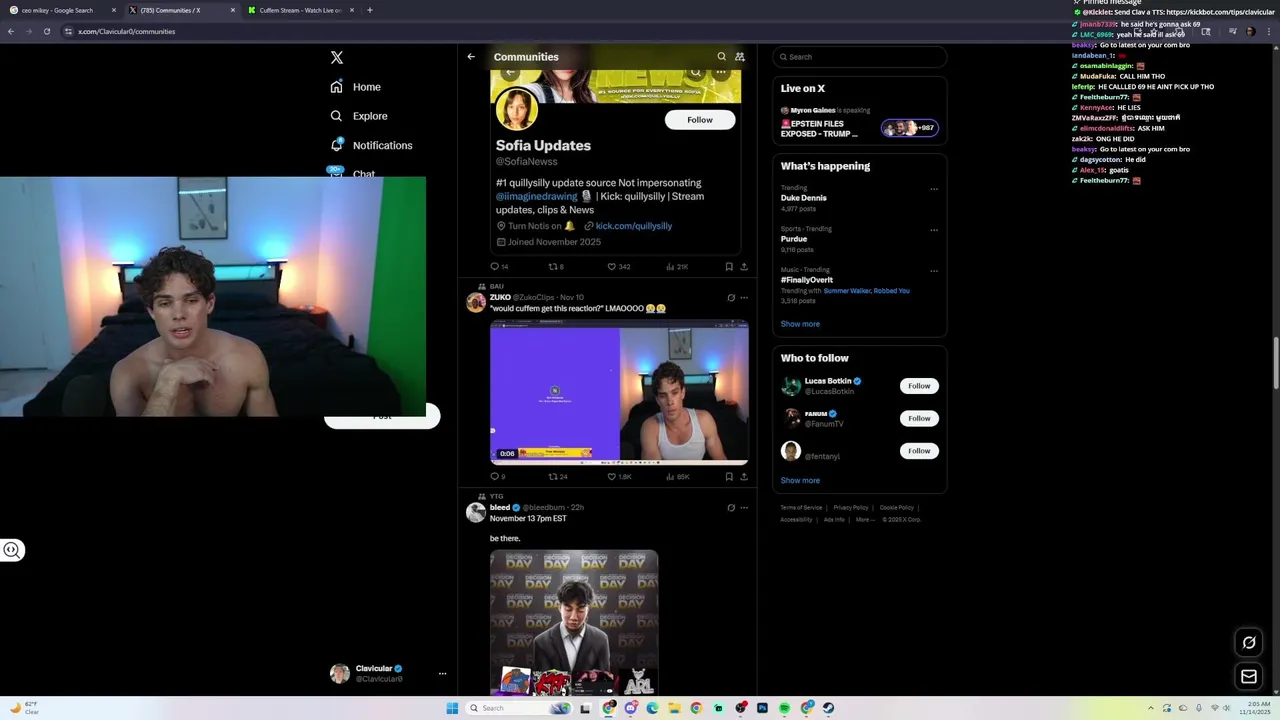This screenshot has width=1280, height=720.
Task: Repost the ZUKO post with 24 reposts
Action: 557,477
